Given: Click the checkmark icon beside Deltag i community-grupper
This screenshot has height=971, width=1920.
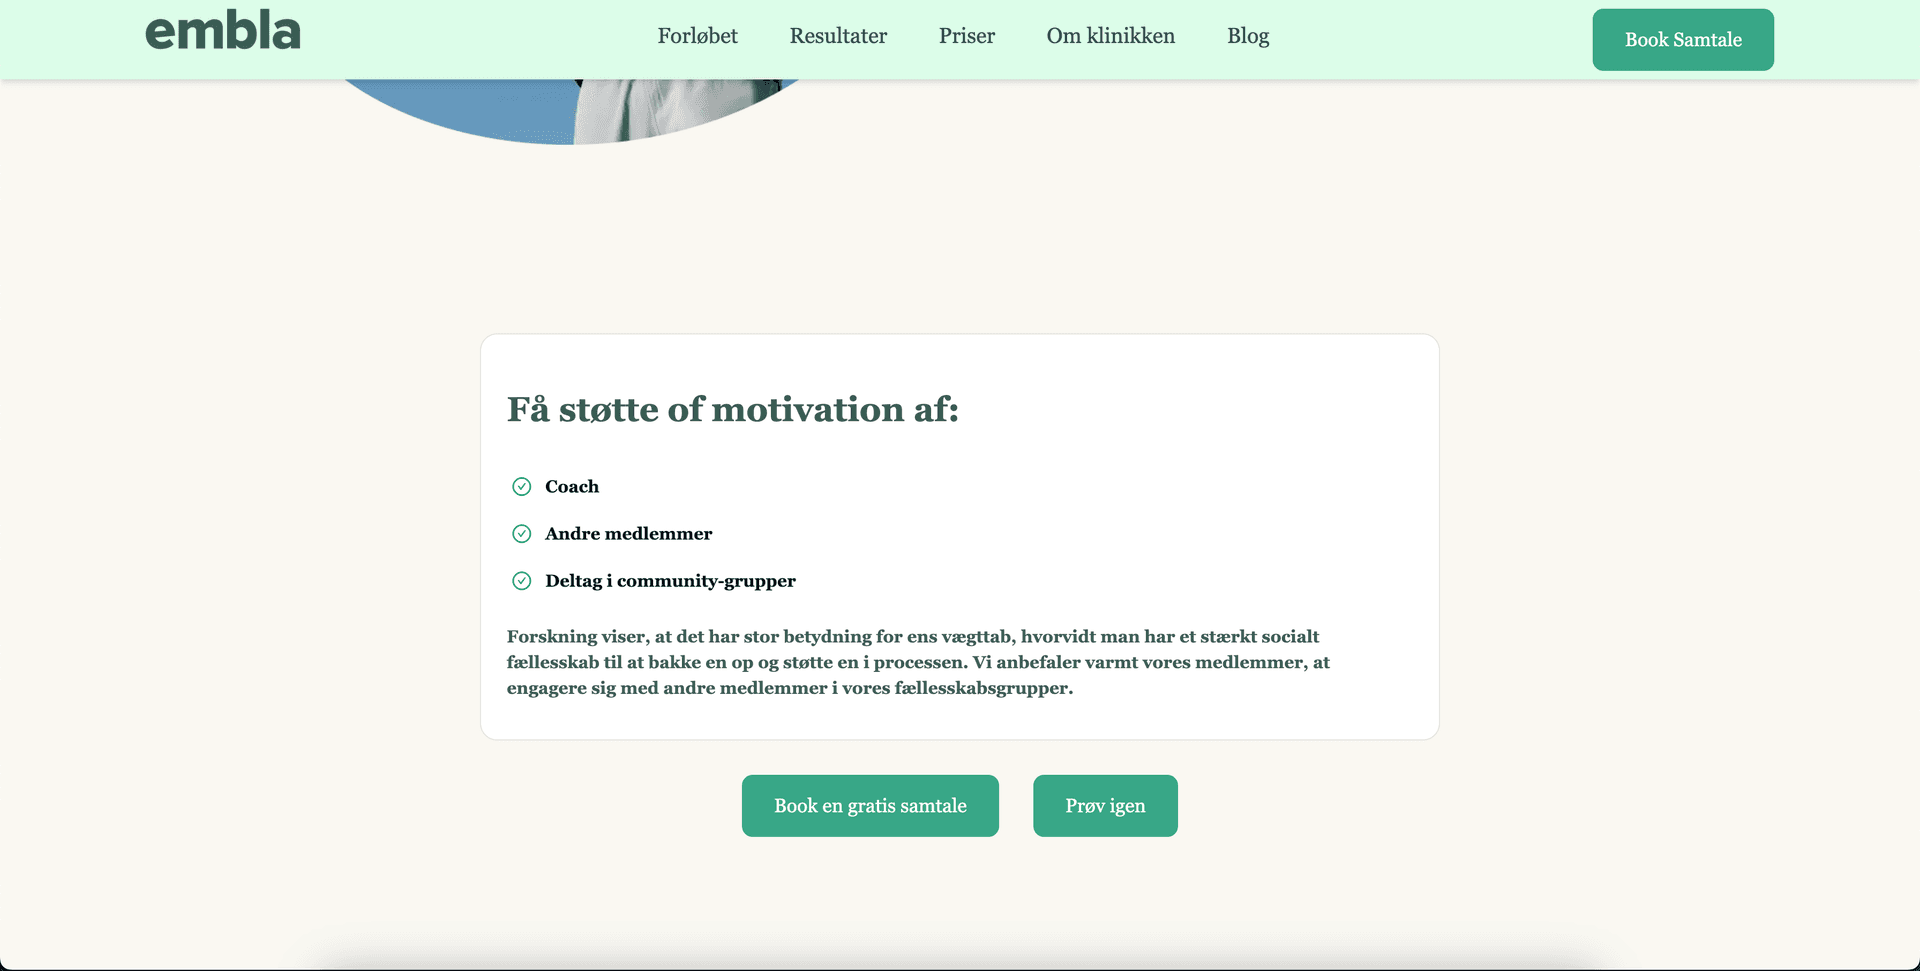Looking at the screenshot, I should click(x=521, y=581).
